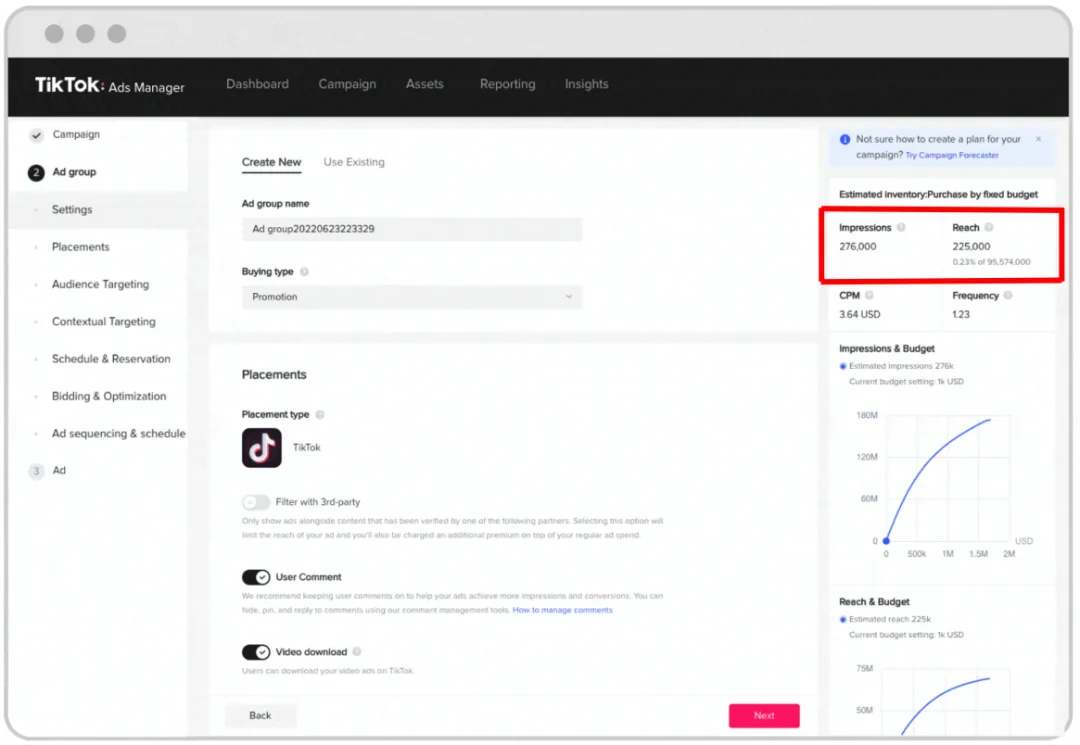Viewport: 1080px width, 745px height.
Task: Open the Campaign top navigation menu
Action: click(347, 84)
